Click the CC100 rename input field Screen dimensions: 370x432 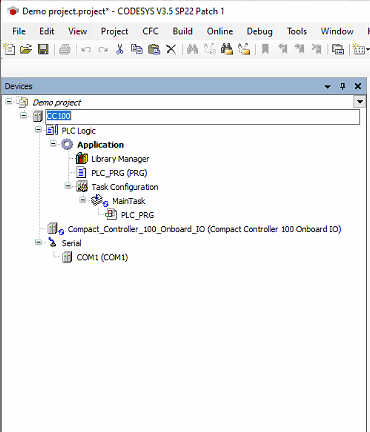point(202,116)
